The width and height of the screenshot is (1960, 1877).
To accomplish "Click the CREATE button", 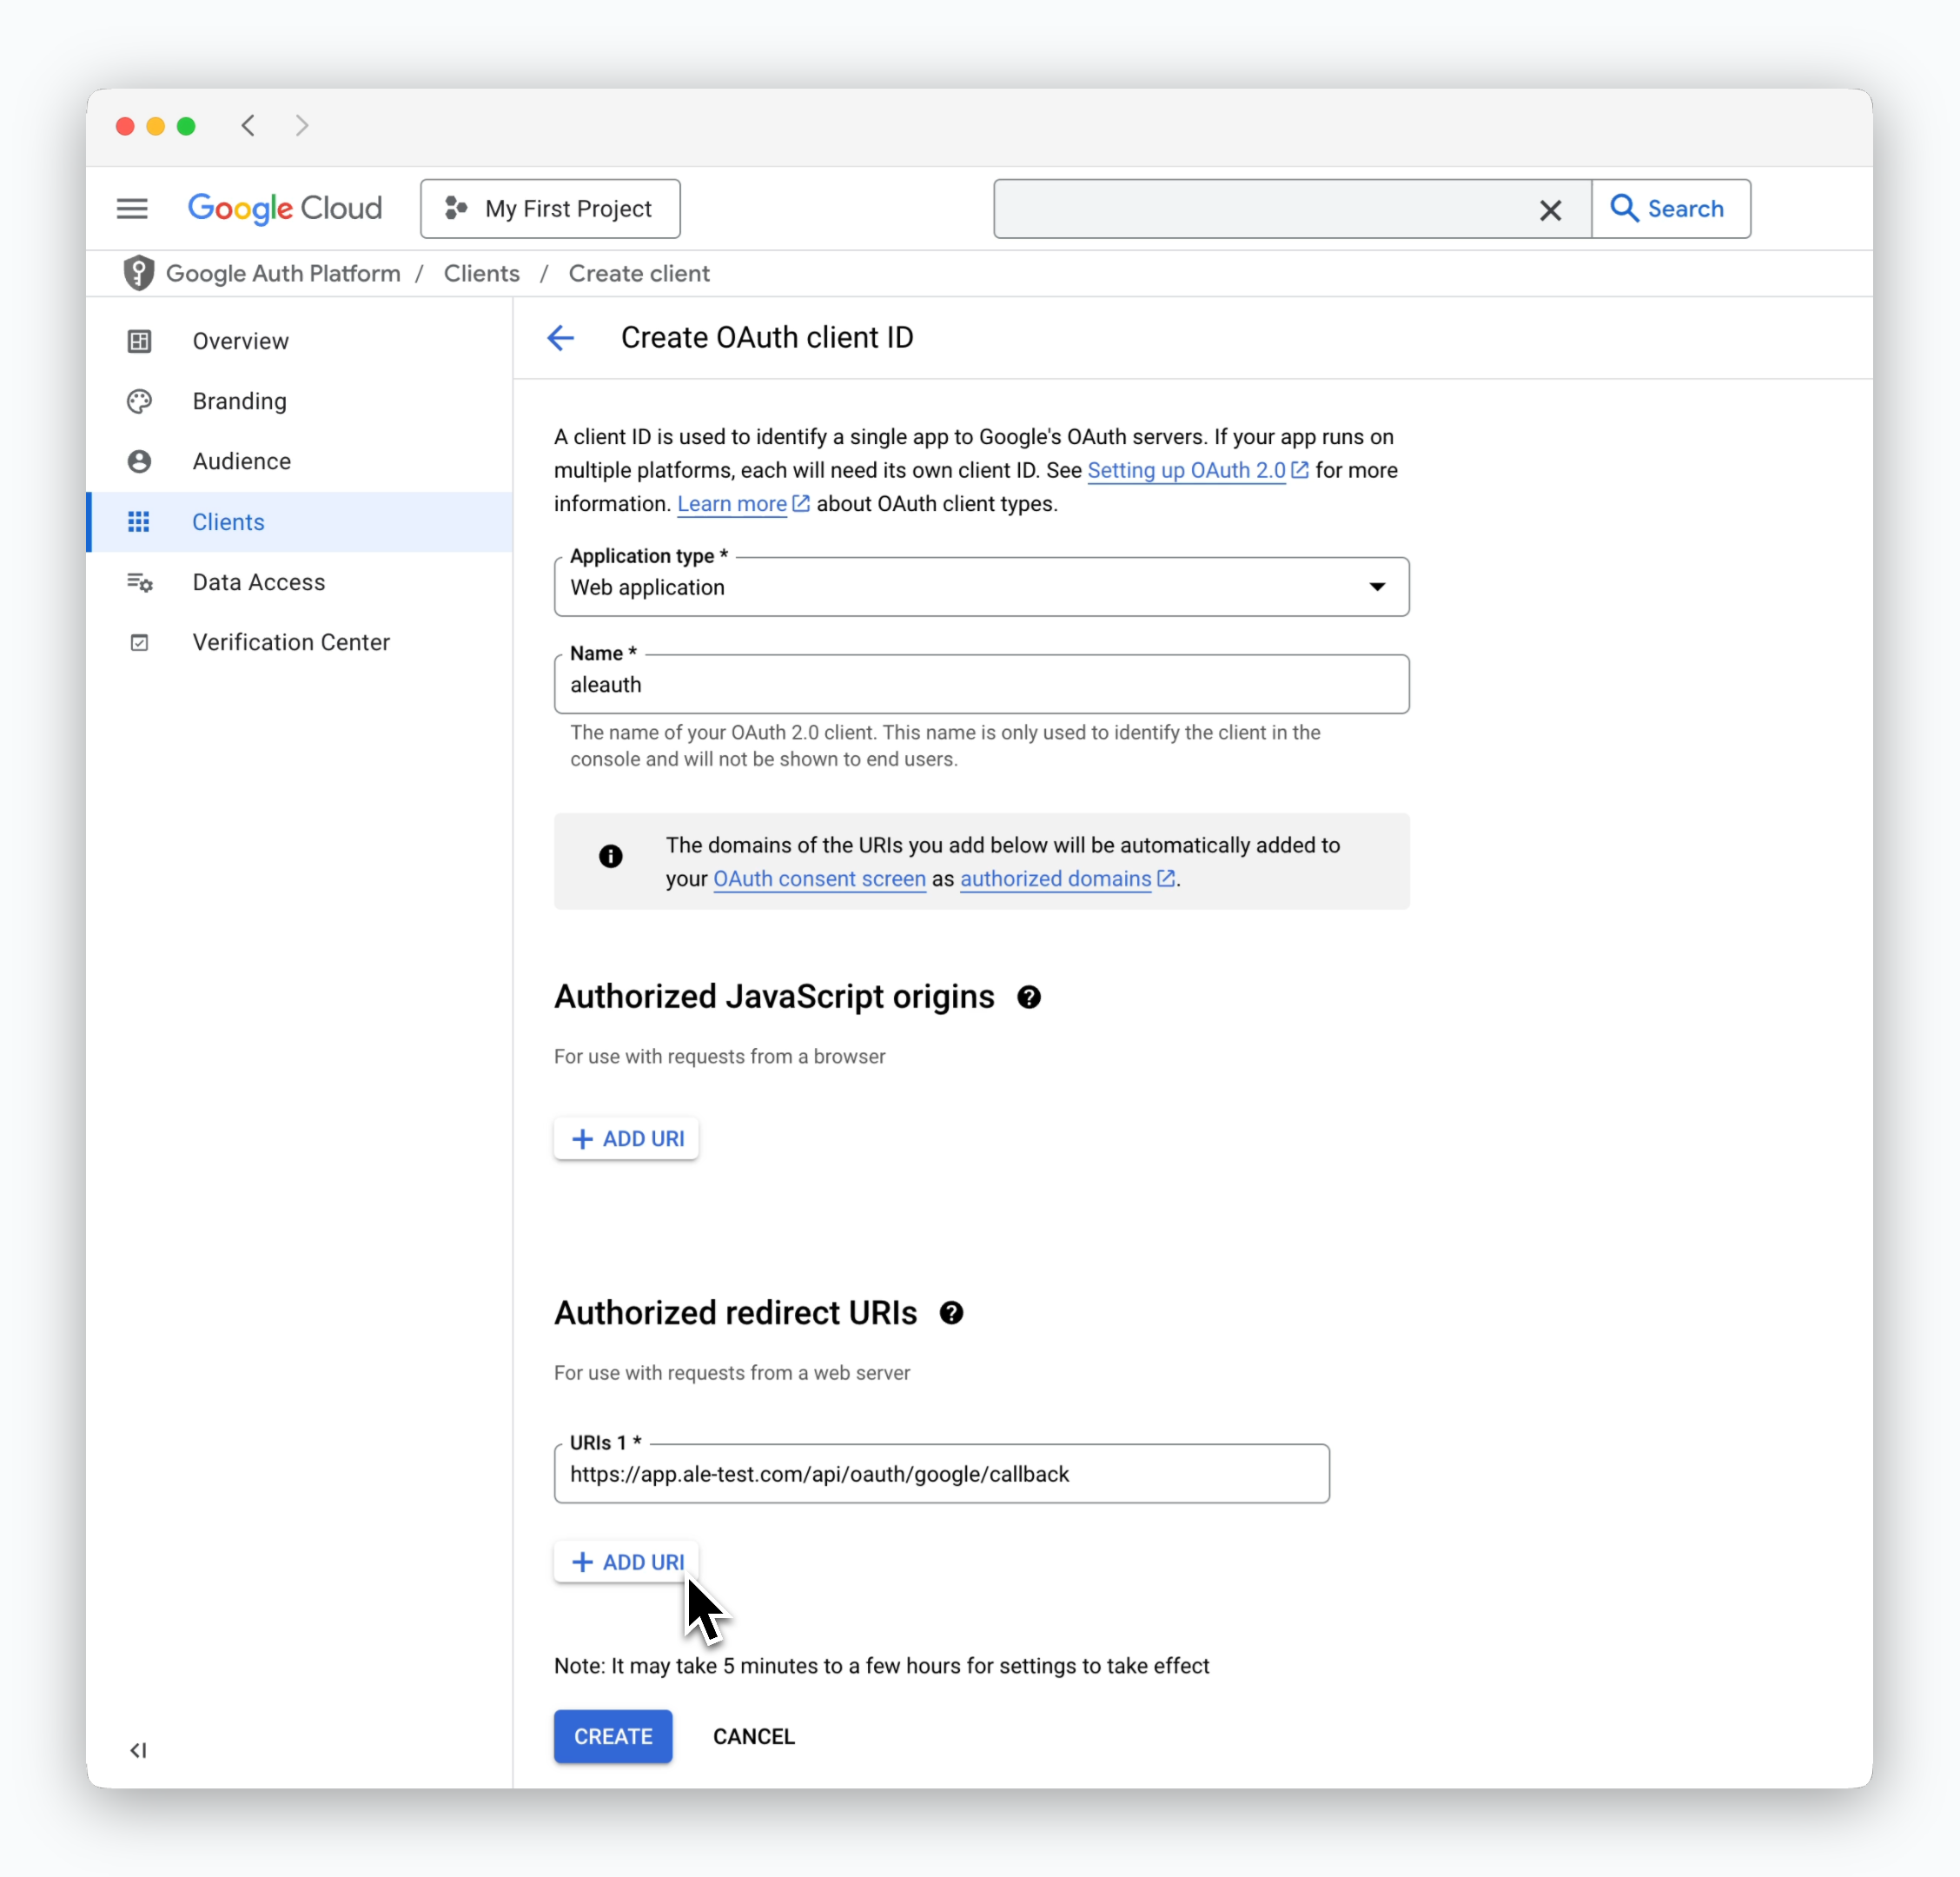I will [613, 1737].
